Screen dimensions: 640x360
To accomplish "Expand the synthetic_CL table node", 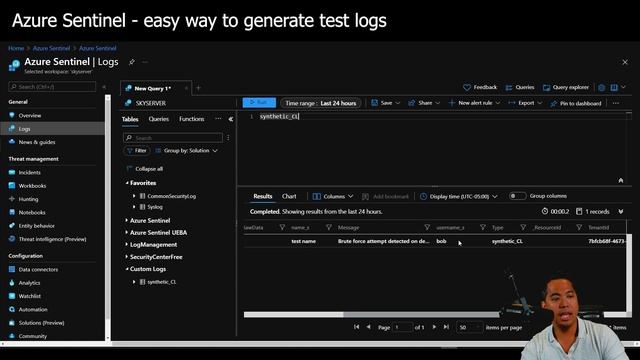I will [x=134, y=282].
